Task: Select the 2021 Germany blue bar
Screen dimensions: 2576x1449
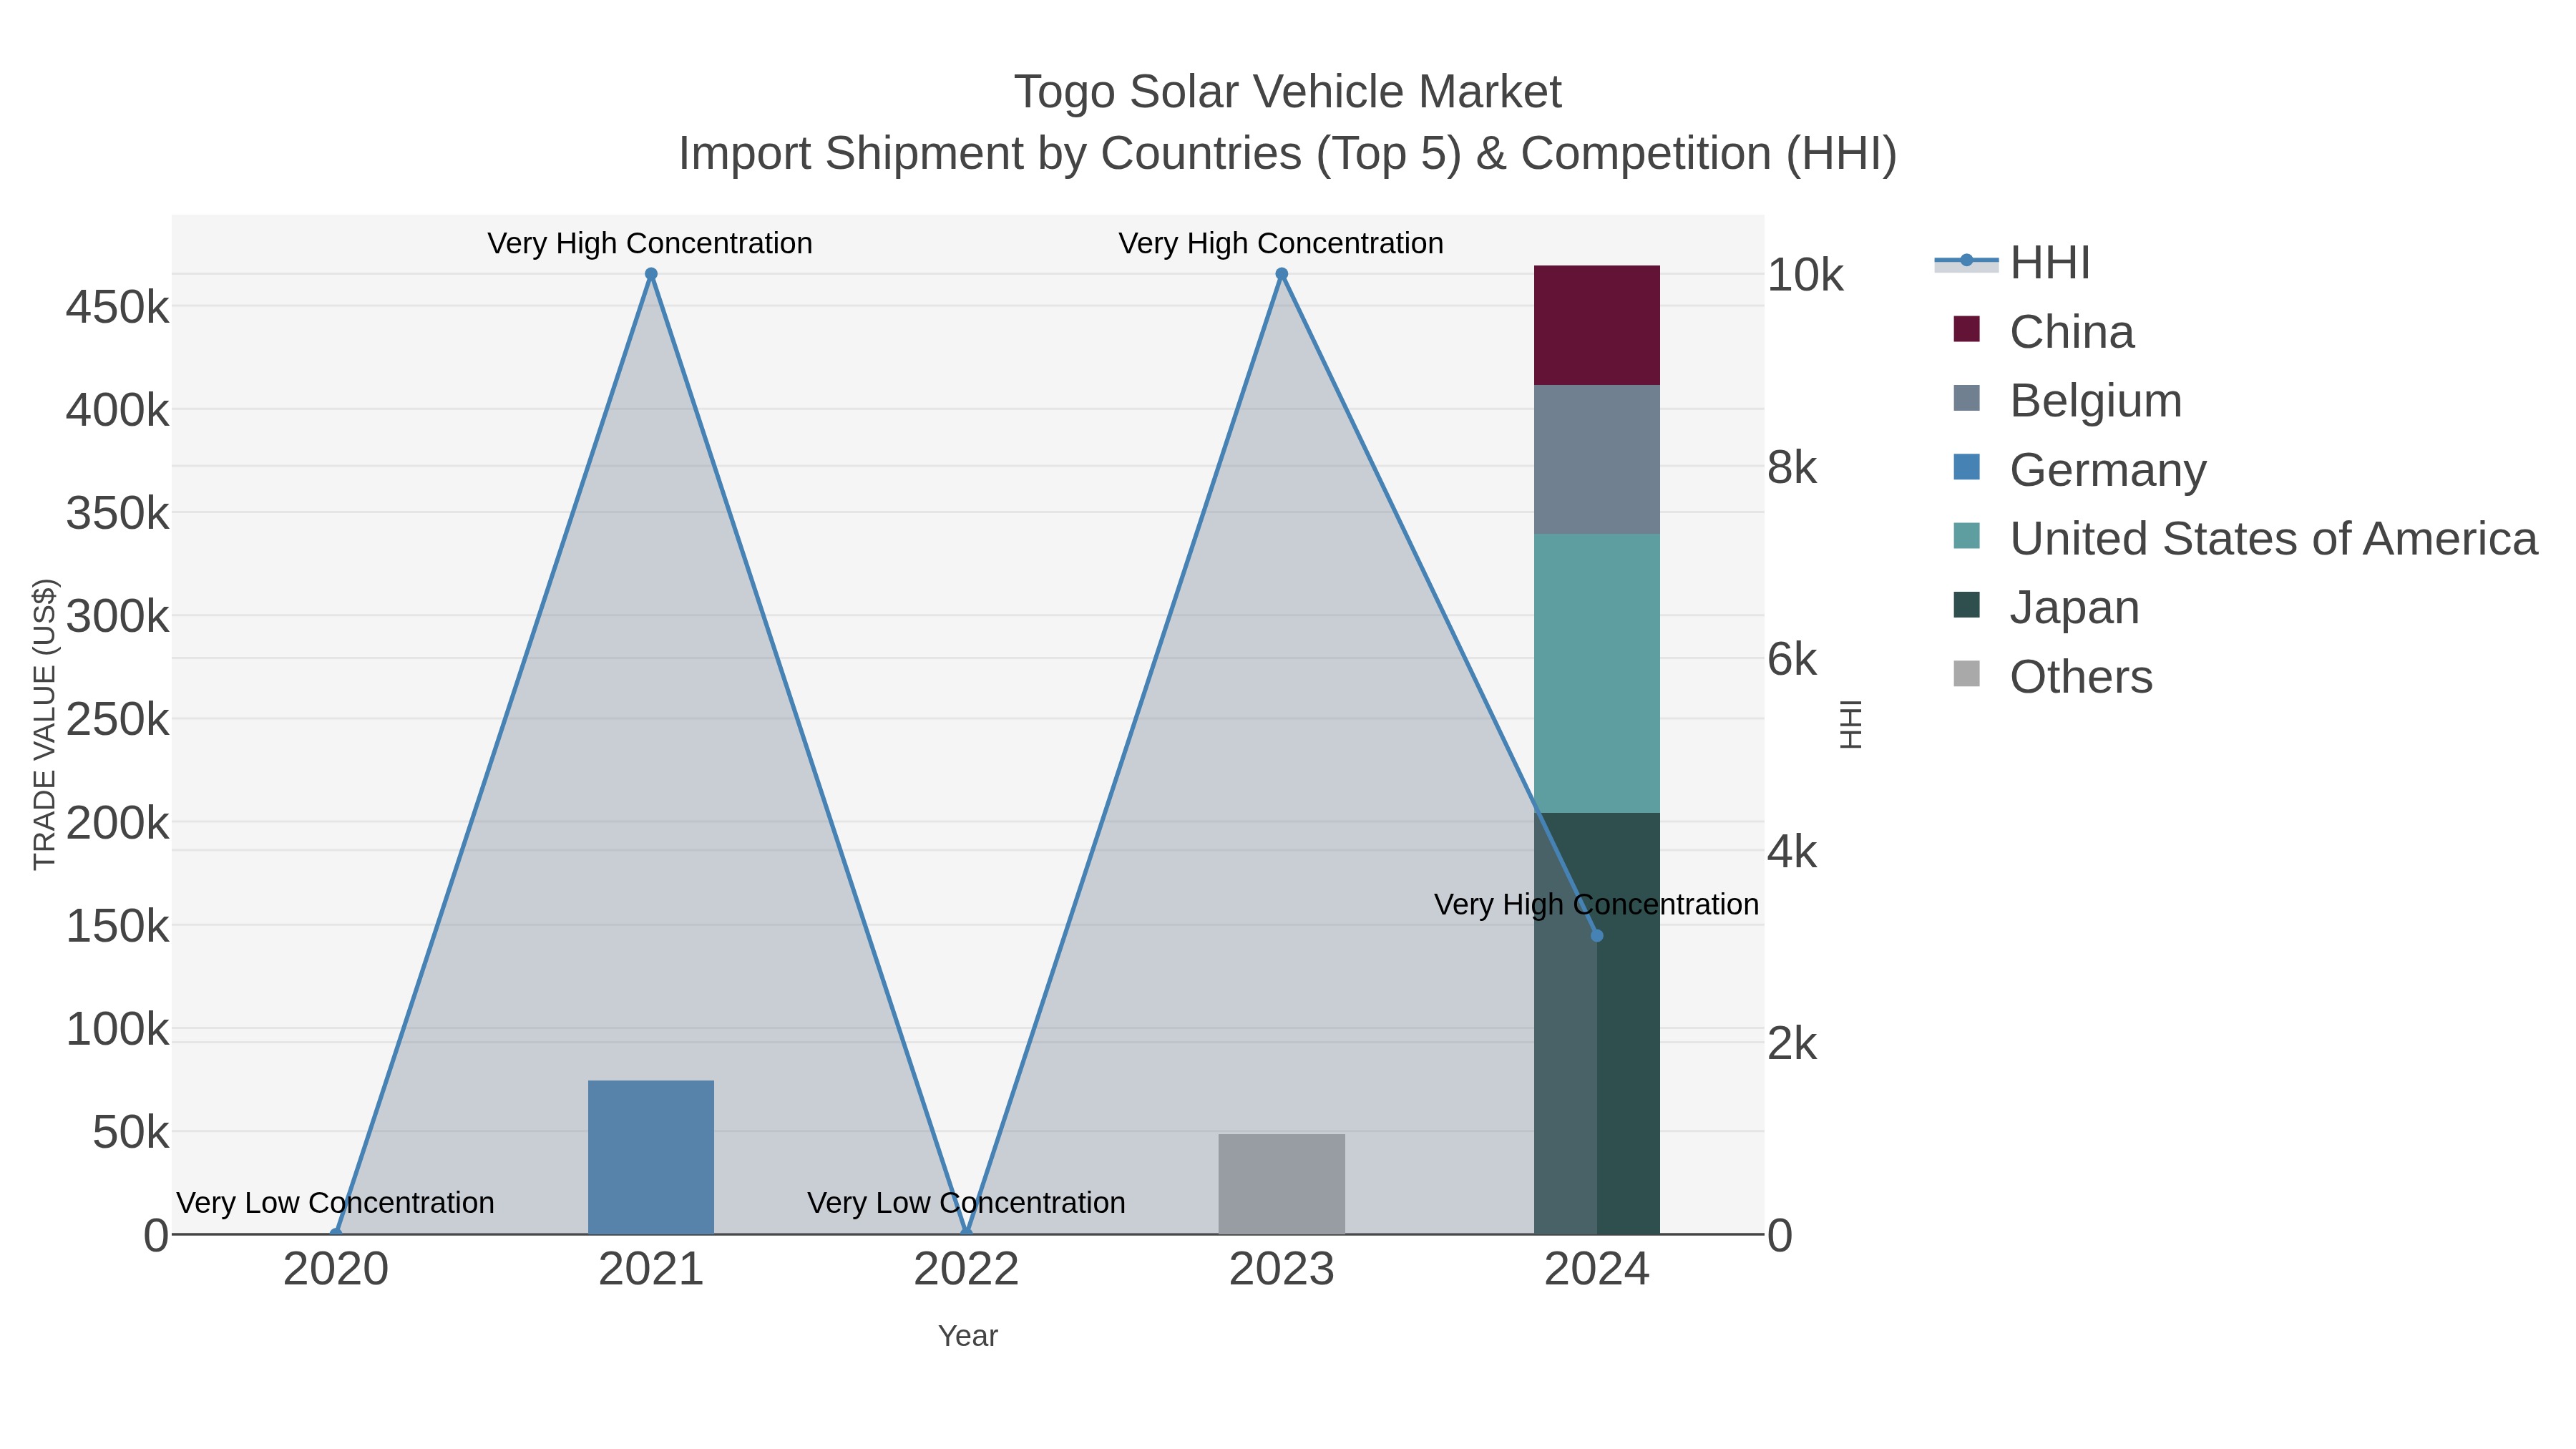Action: pyautogui.click(x=651, y=1157)
